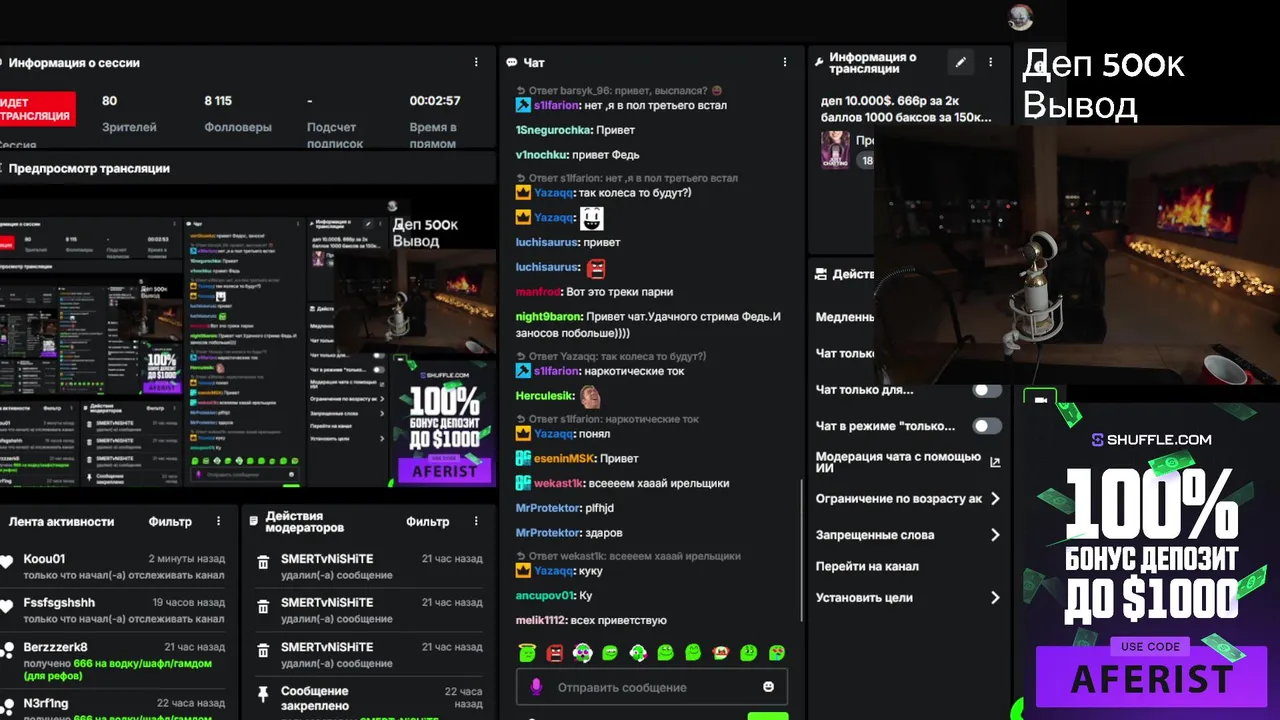Click the trash icon on the first SMERTvNiSHiTE action
Image resolution: width=1280 pixels, height=720 pixels.
coord(263,563)
